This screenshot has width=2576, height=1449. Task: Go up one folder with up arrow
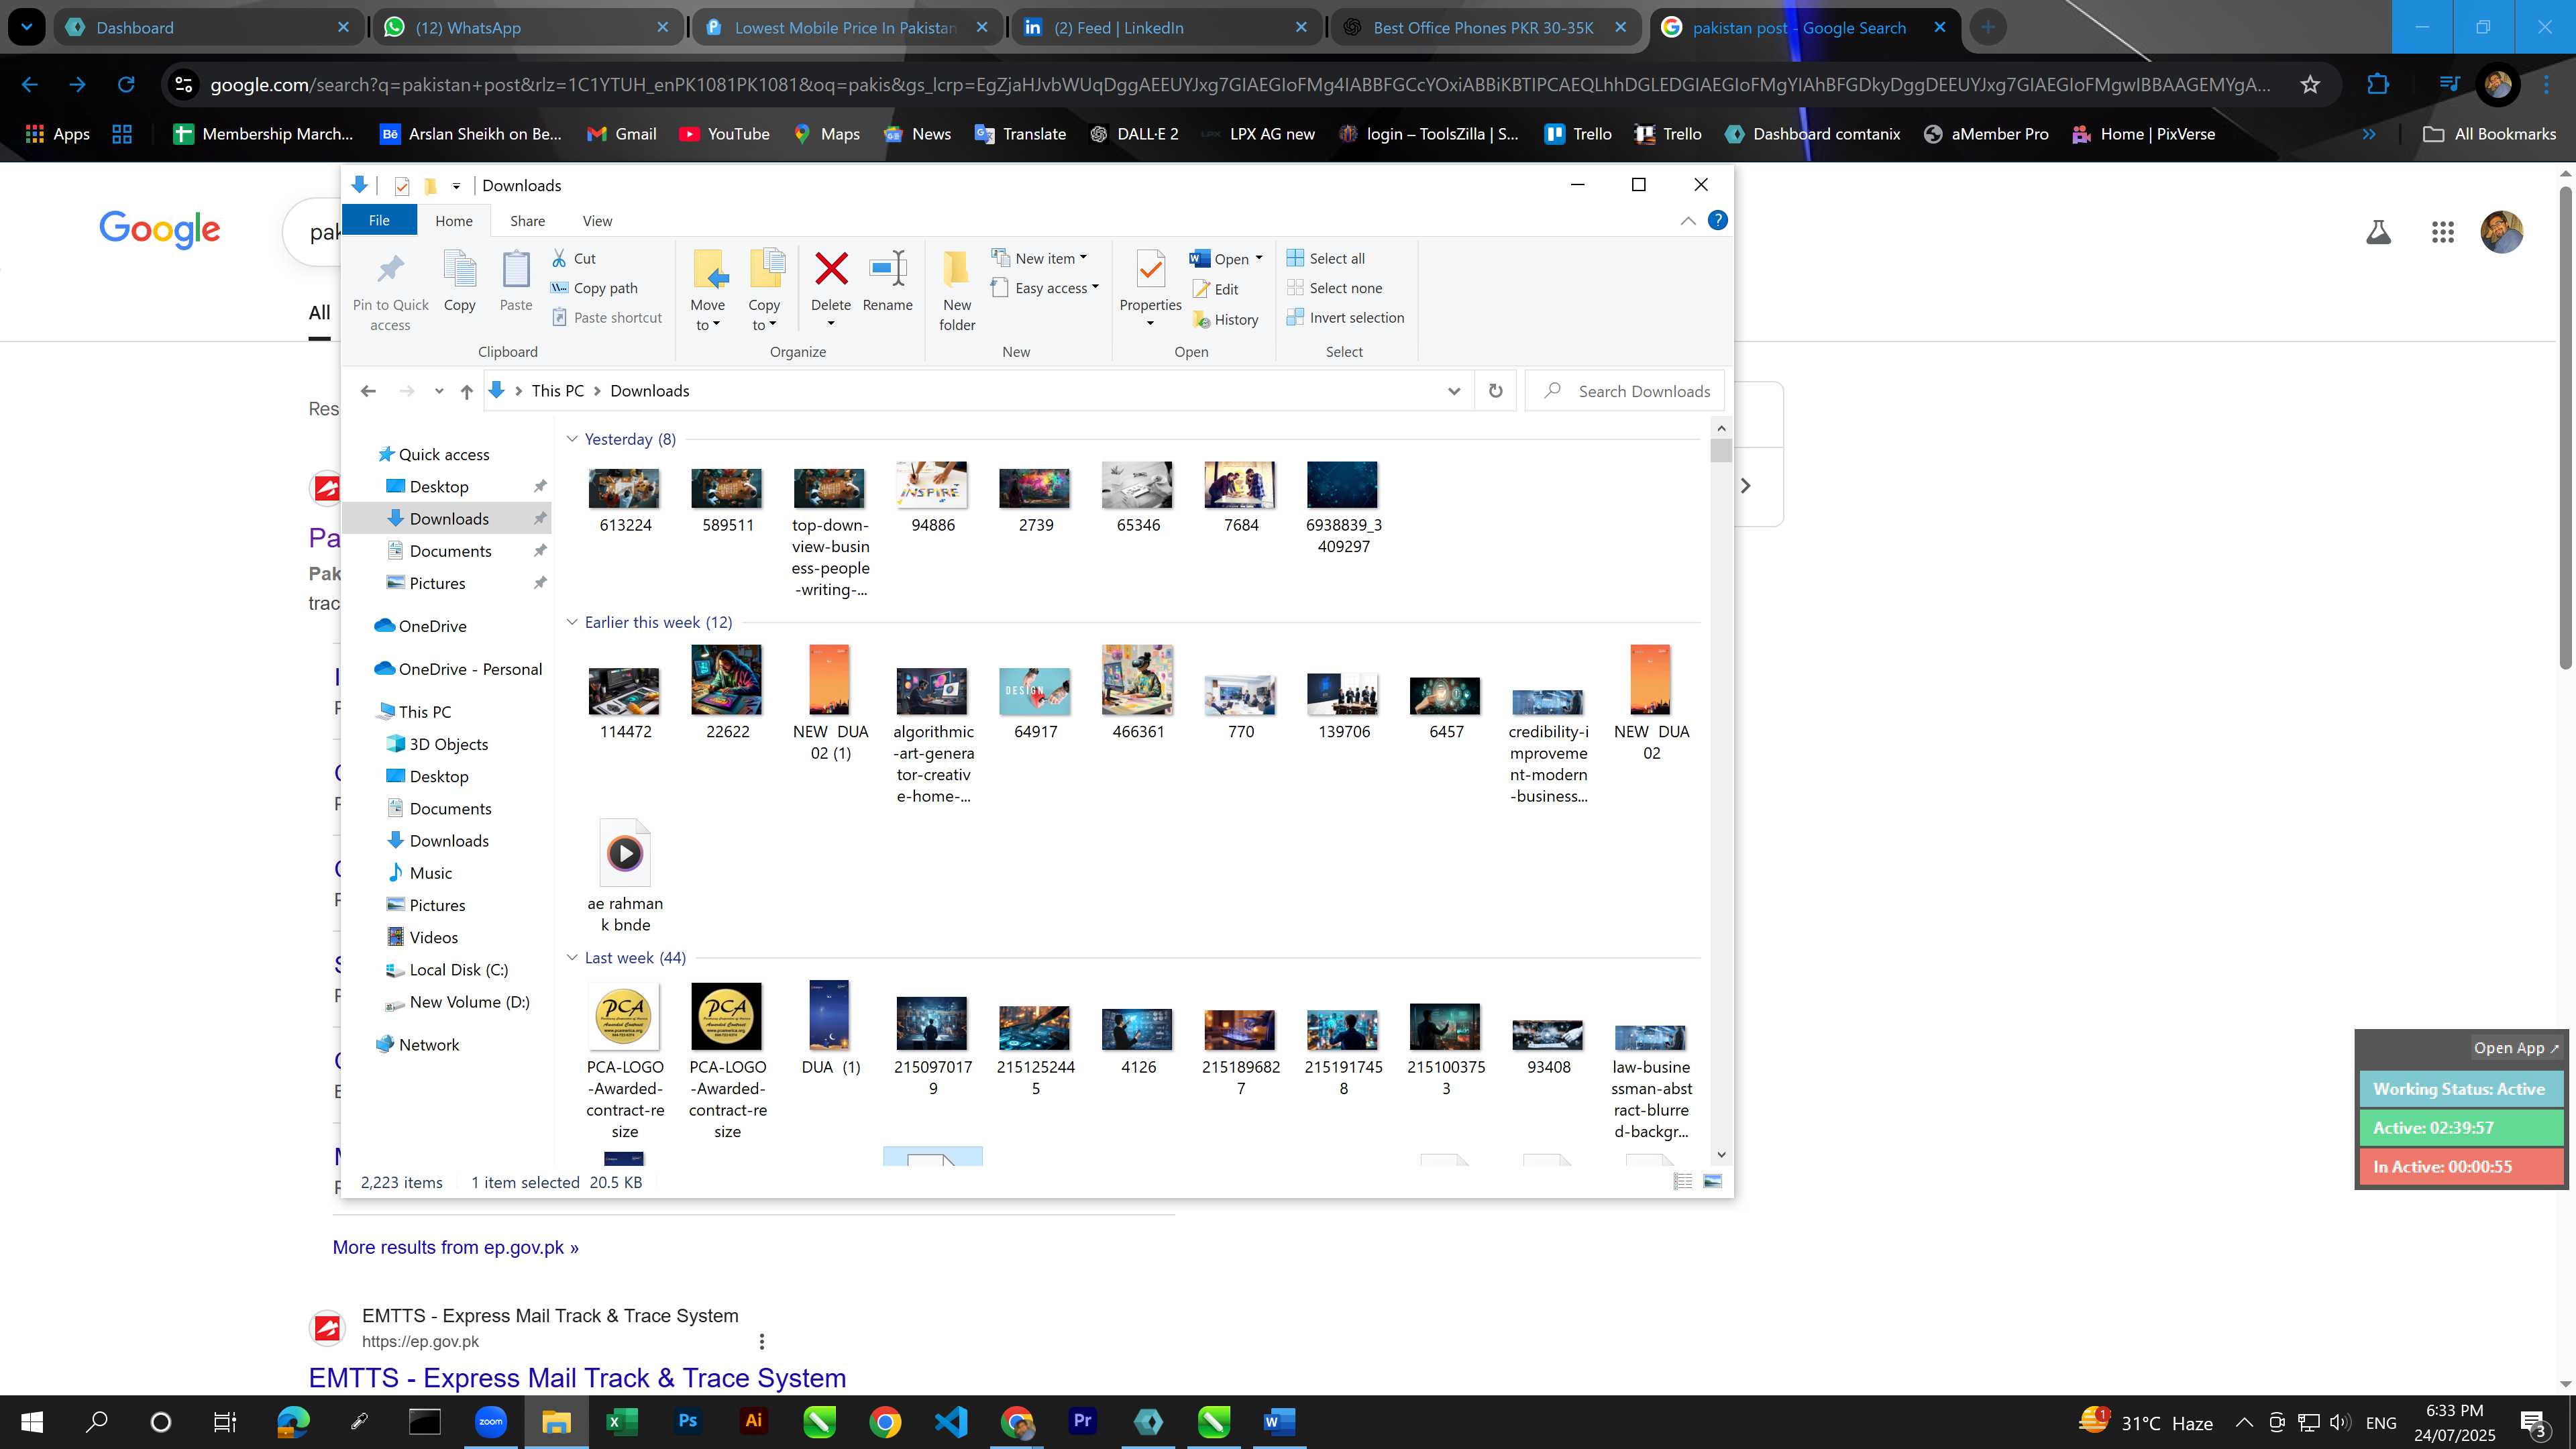point(466,391)
